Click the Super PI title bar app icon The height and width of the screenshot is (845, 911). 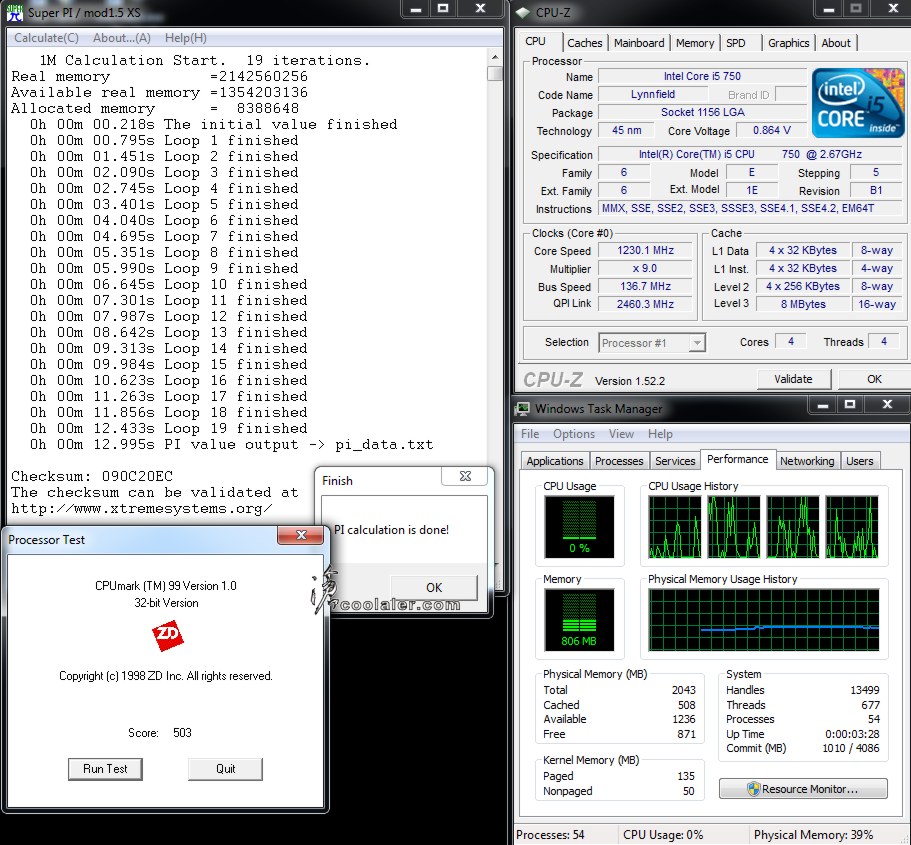(15, 12)
